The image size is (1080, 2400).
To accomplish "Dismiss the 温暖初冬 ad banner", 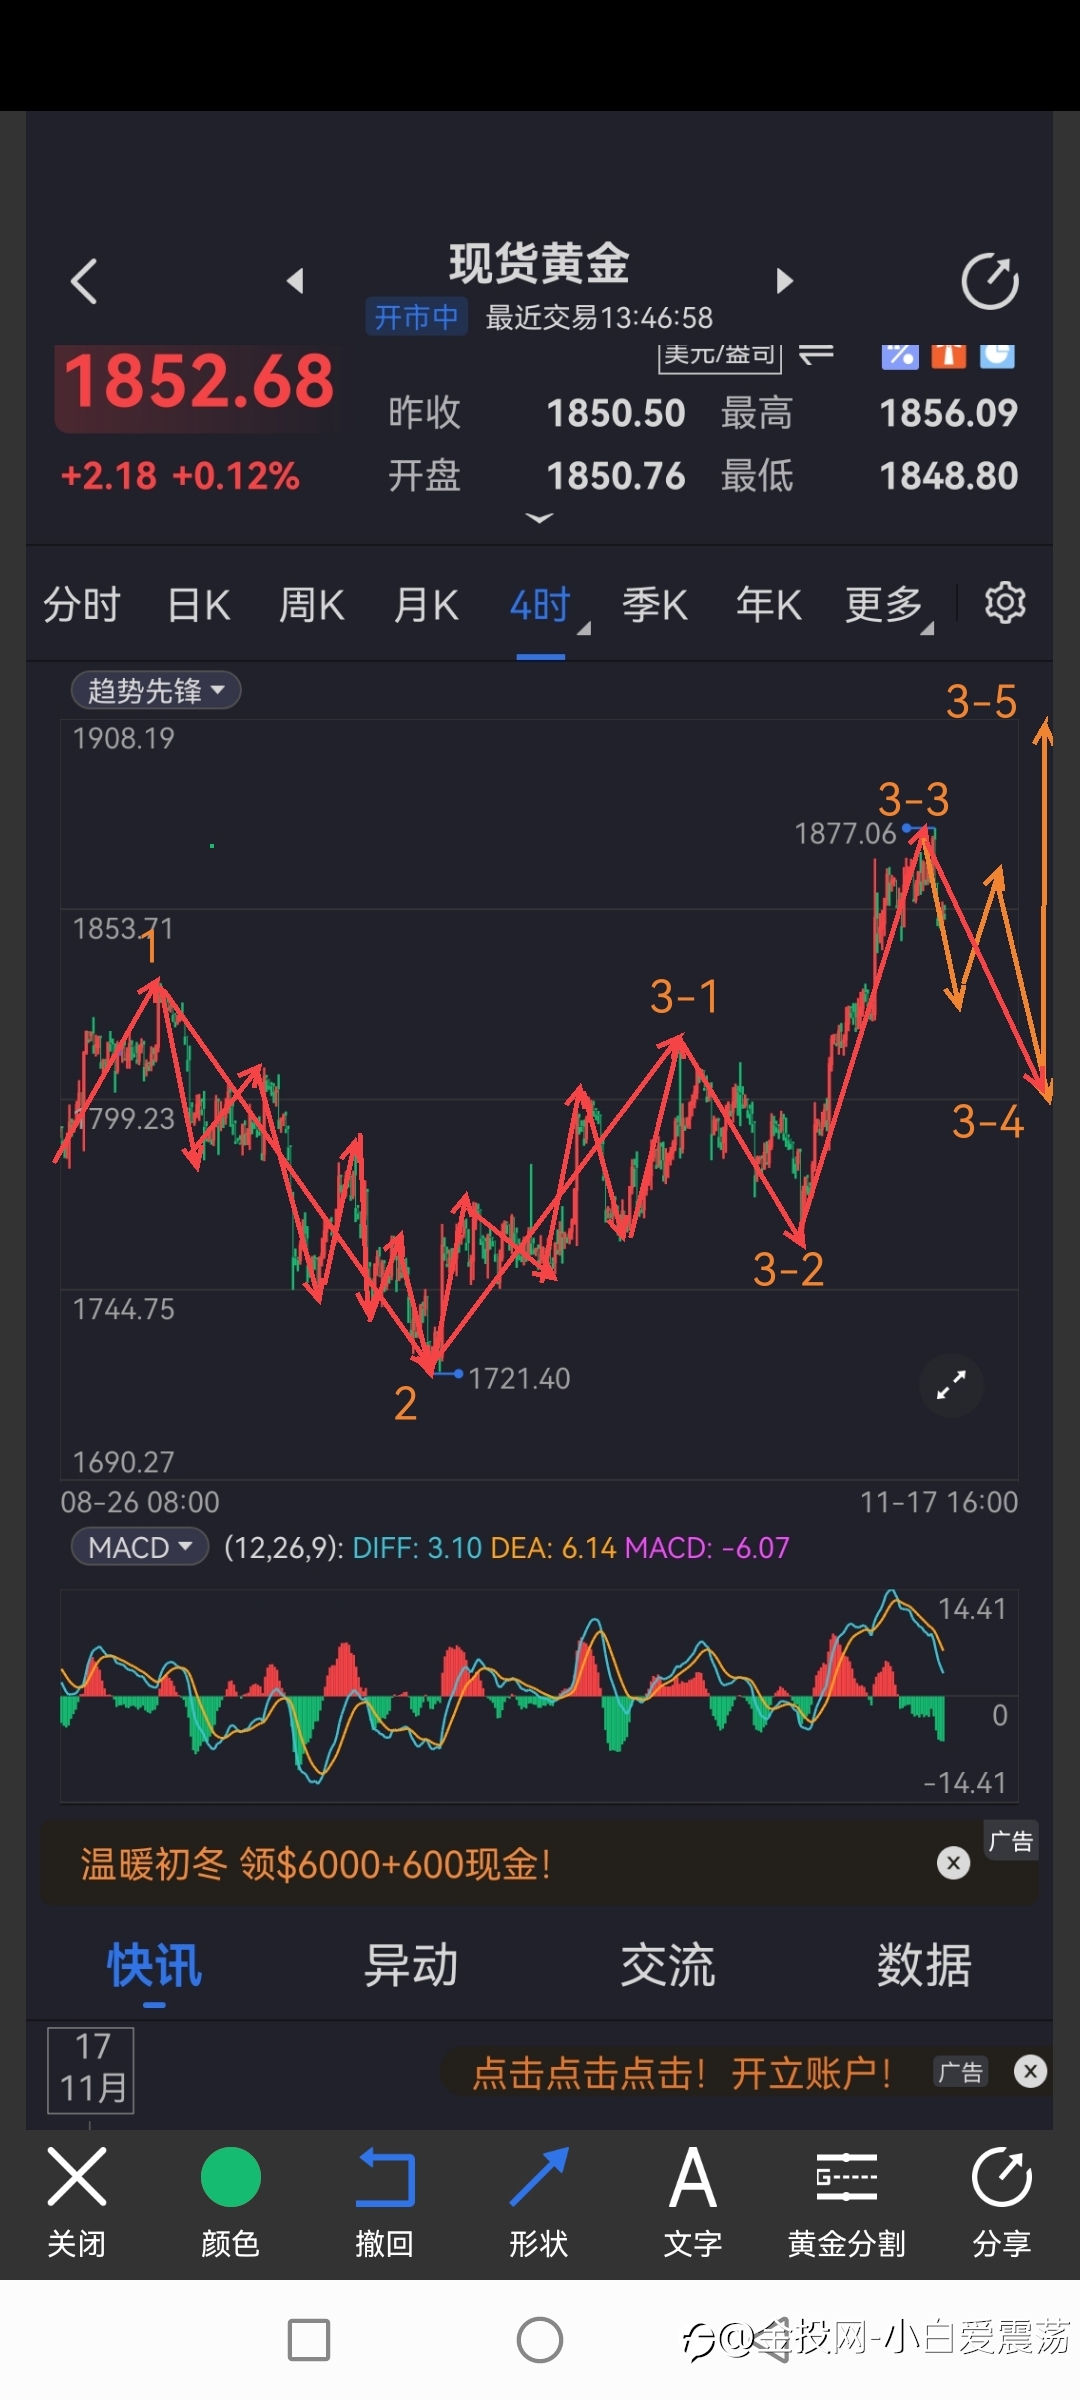I will [953, 1863].
